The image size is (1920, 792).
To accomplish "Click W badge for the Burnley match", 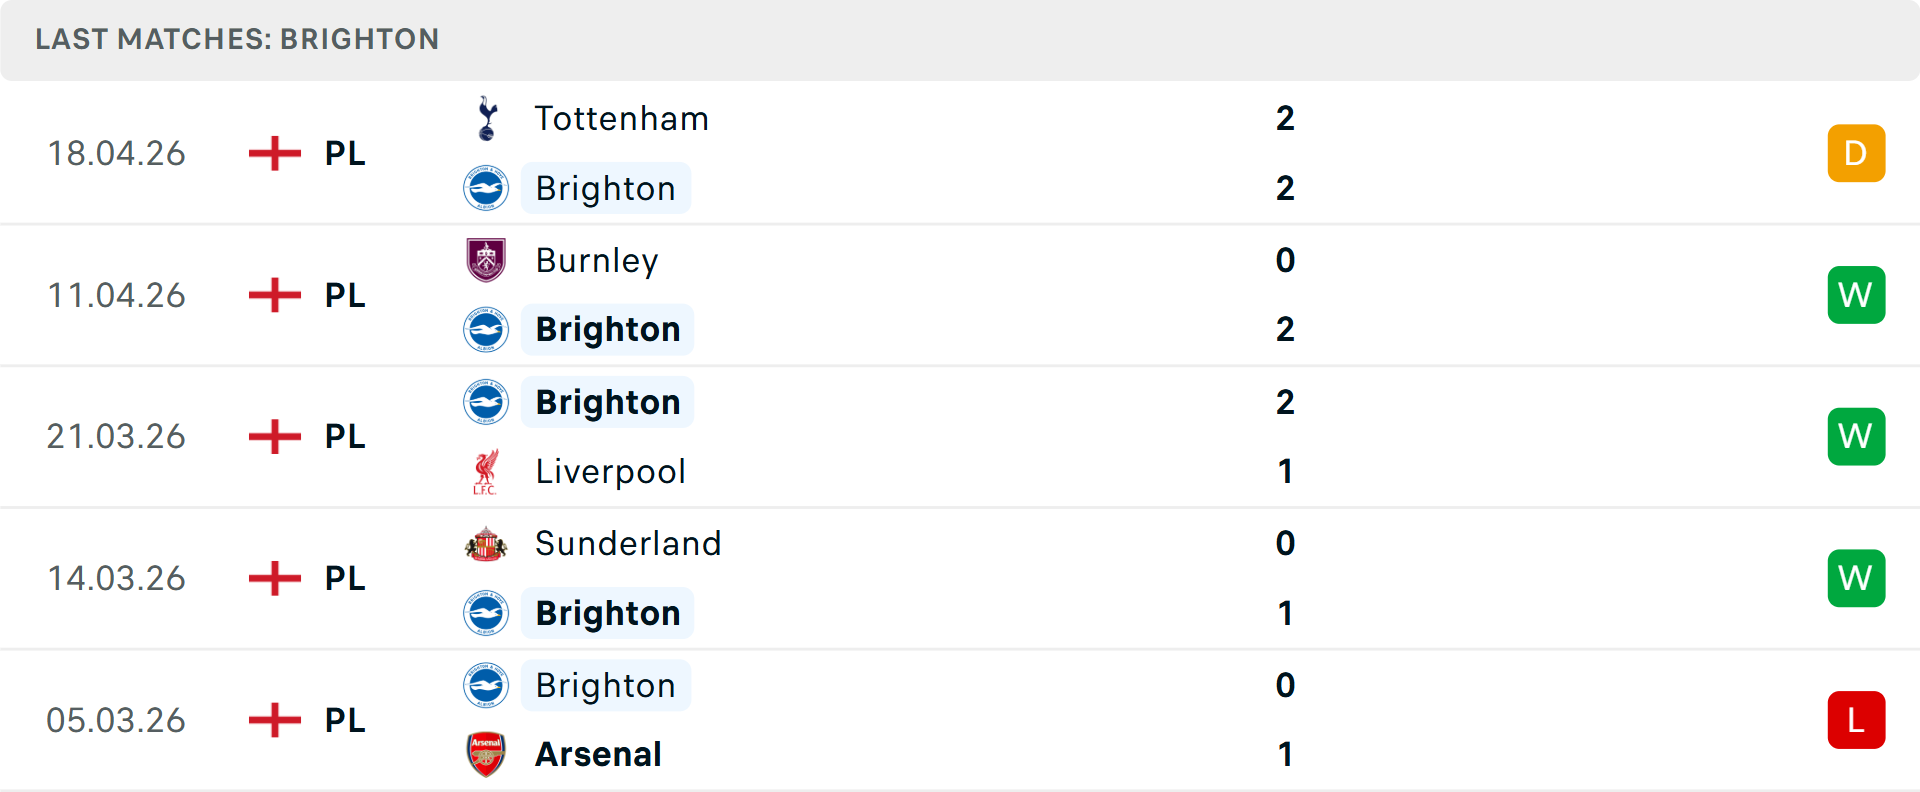I will pos(1856,295).
